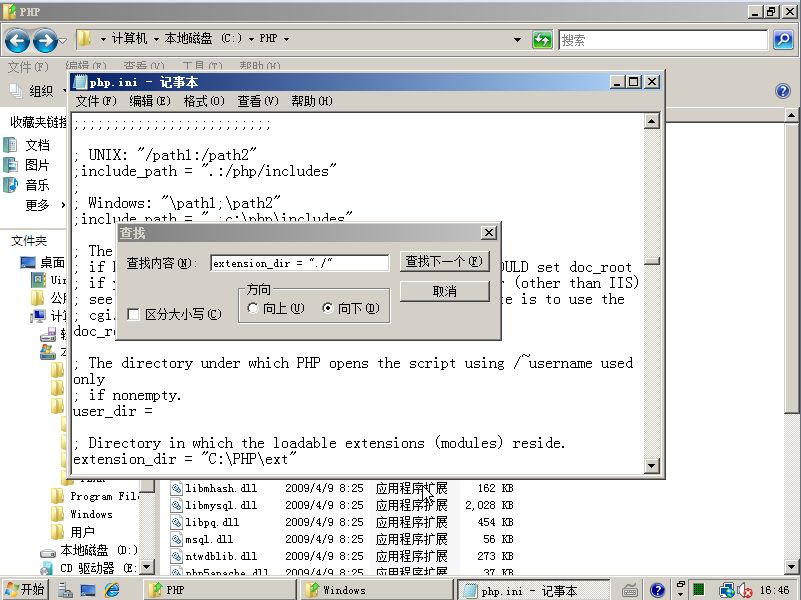
Task: Switch to PHP taskbar window button
Action: (221, 590)
